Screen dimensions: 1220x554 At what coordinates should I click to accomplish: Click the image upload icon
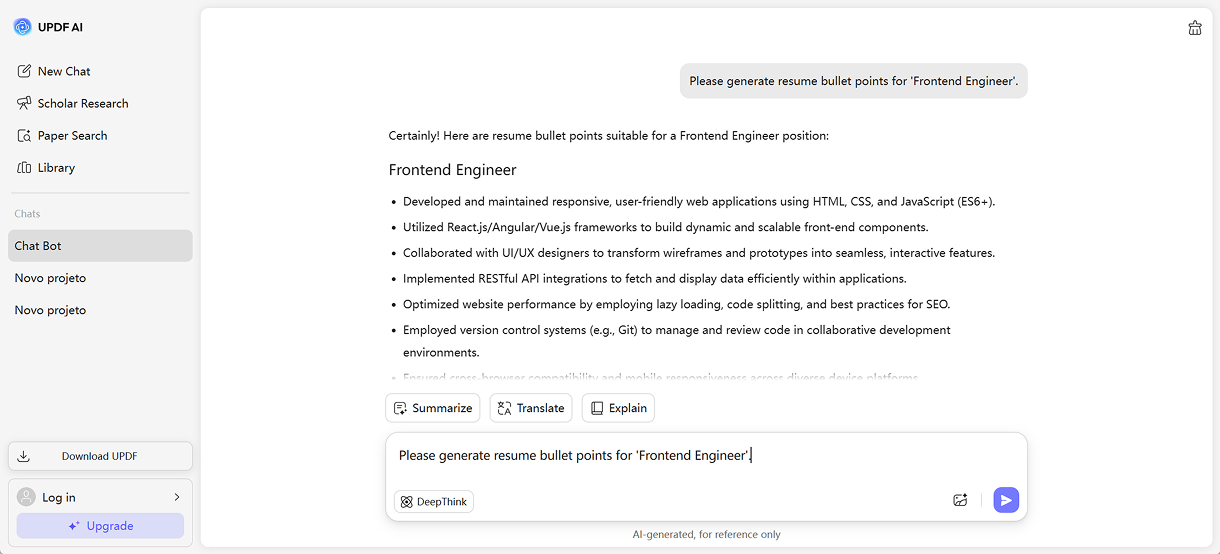click(x=960, y=500)
